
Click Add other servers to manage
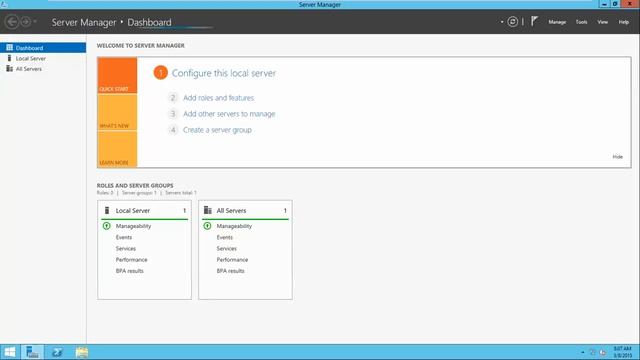tap(229, 114)
